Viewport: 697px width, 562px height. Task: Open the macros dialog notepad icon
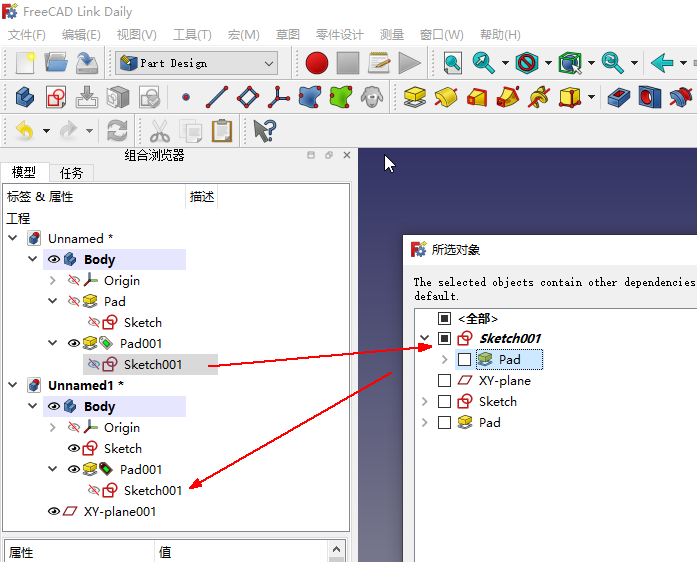pyautogui.click(x=379, y=63)
